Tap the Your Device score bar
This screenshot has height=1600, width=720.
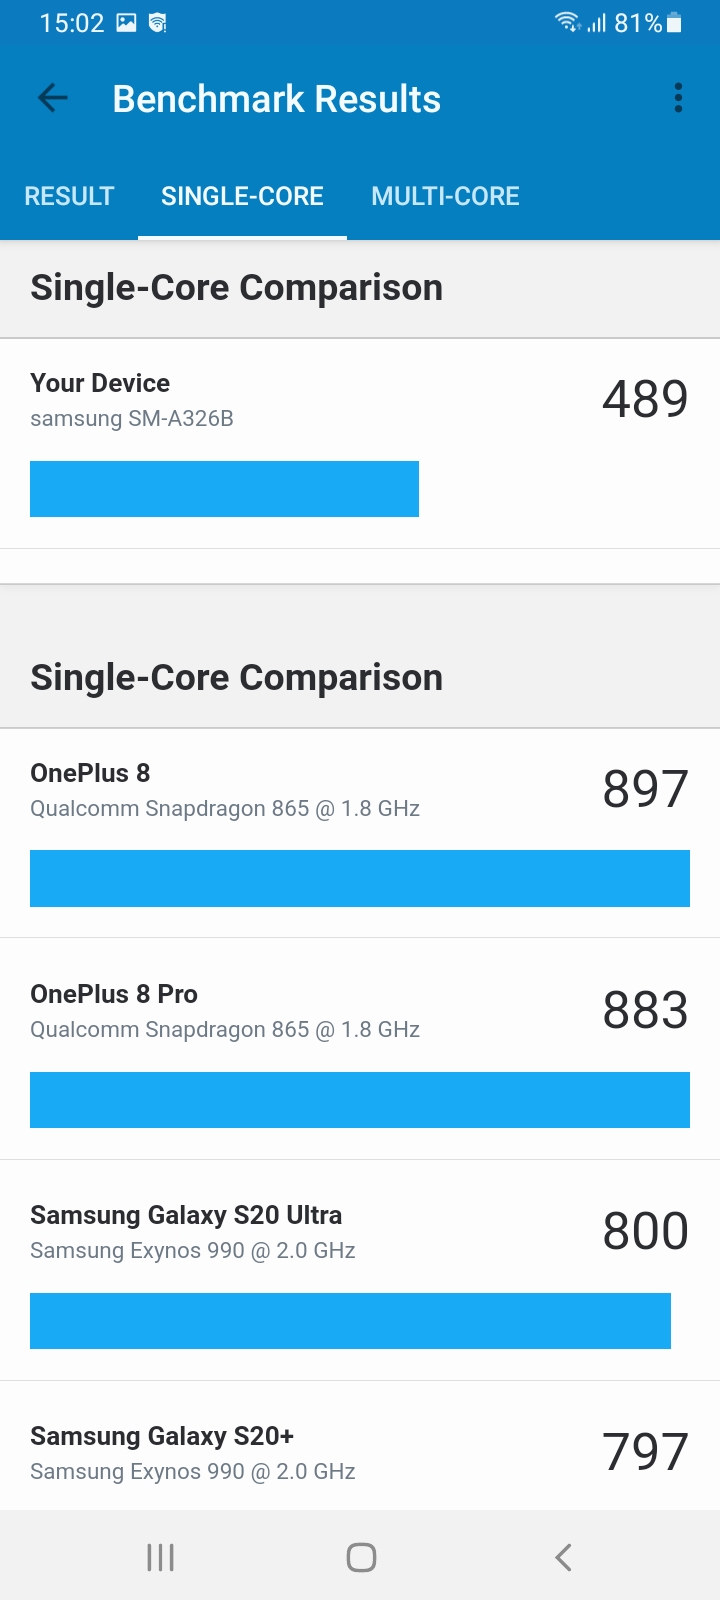(x=224, y=489)
